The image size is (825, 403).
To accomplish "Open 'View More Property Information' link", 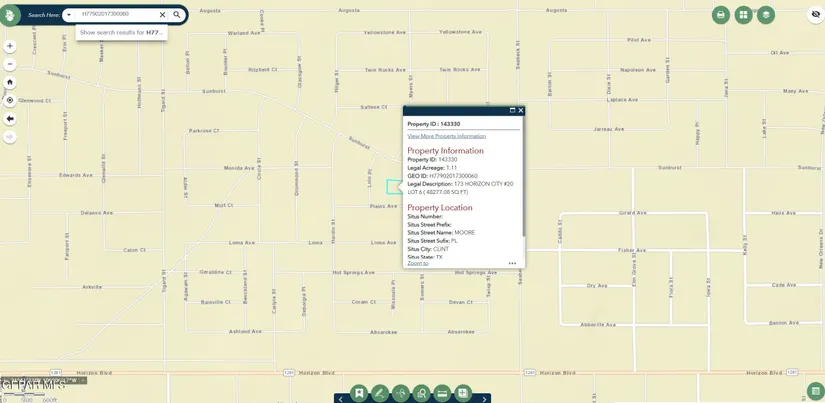I will pos(446,136).
